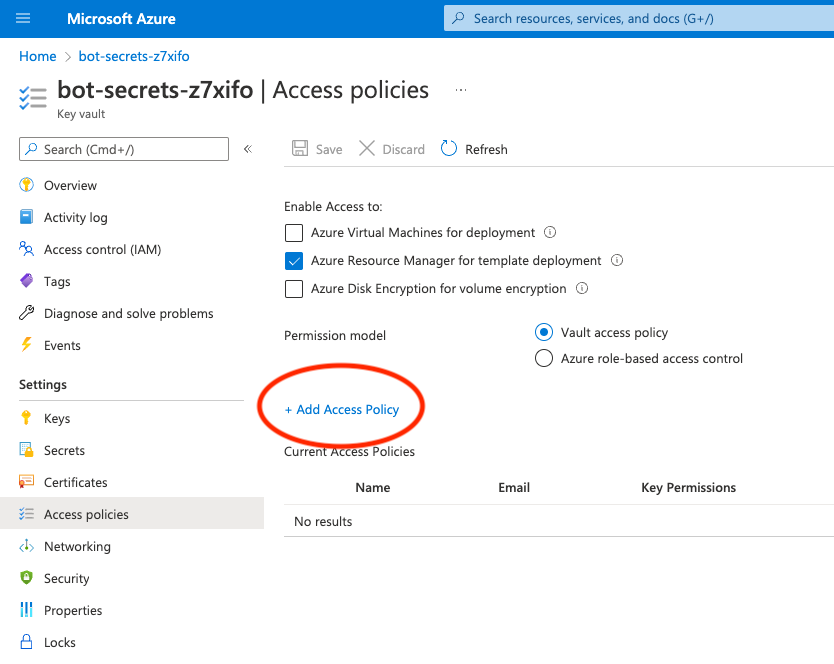834x664 pixels.
Task: Select Vault access policy radio button
Action: click(544, 333)
